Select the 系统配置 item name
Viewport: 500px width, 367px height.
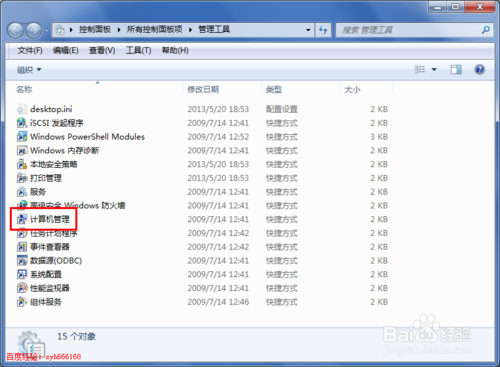point(46,274)
